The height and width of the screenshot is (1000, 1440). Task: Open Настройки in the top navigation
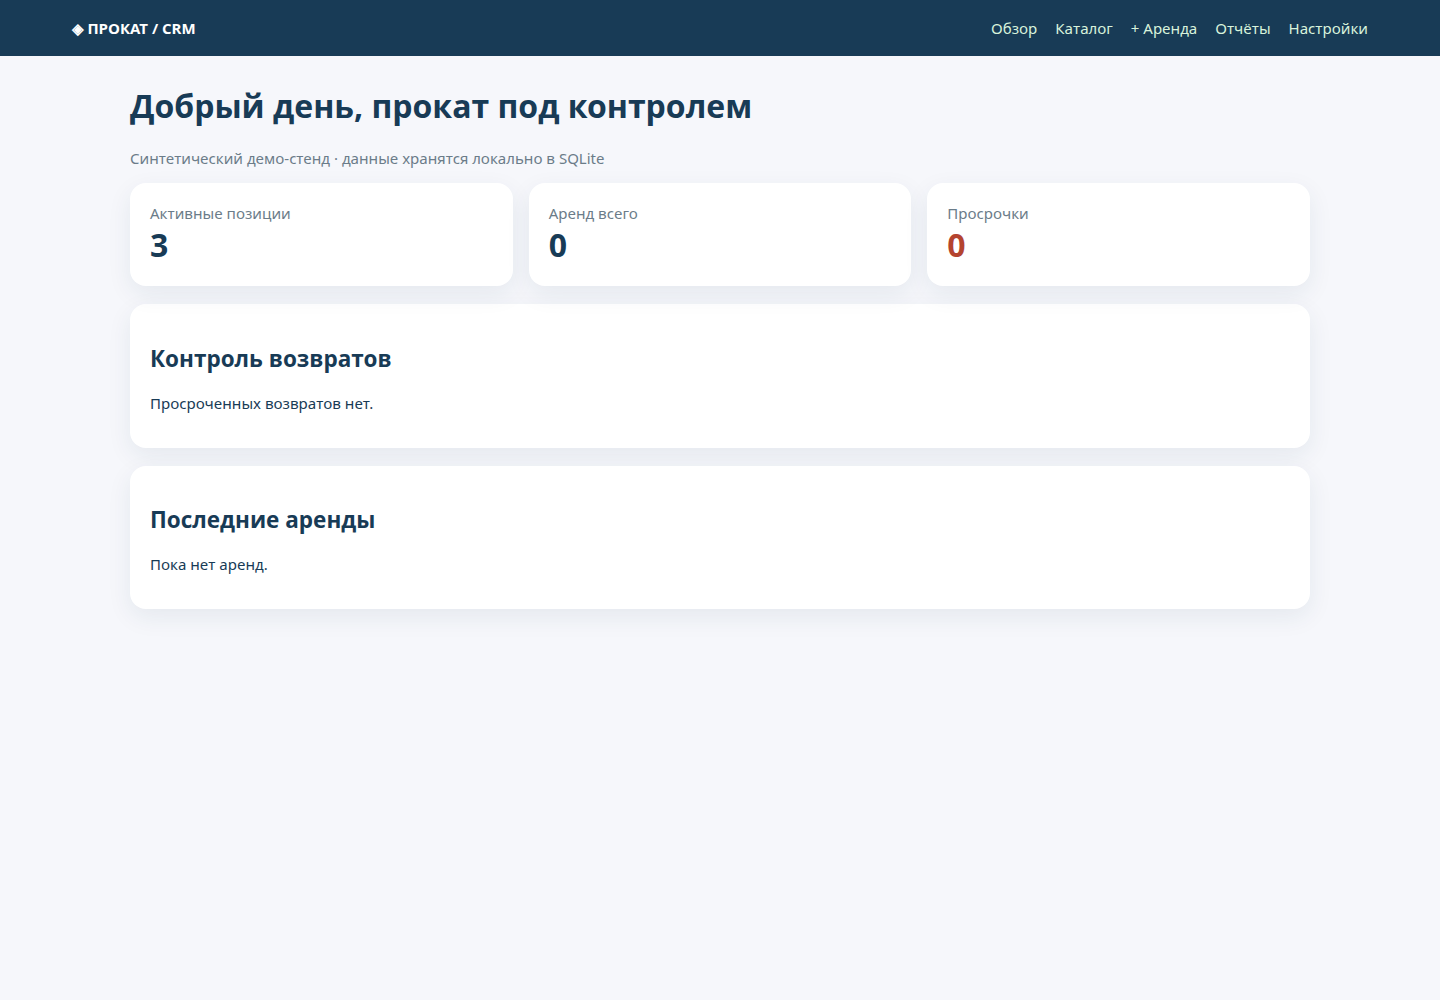(1328, 29)
